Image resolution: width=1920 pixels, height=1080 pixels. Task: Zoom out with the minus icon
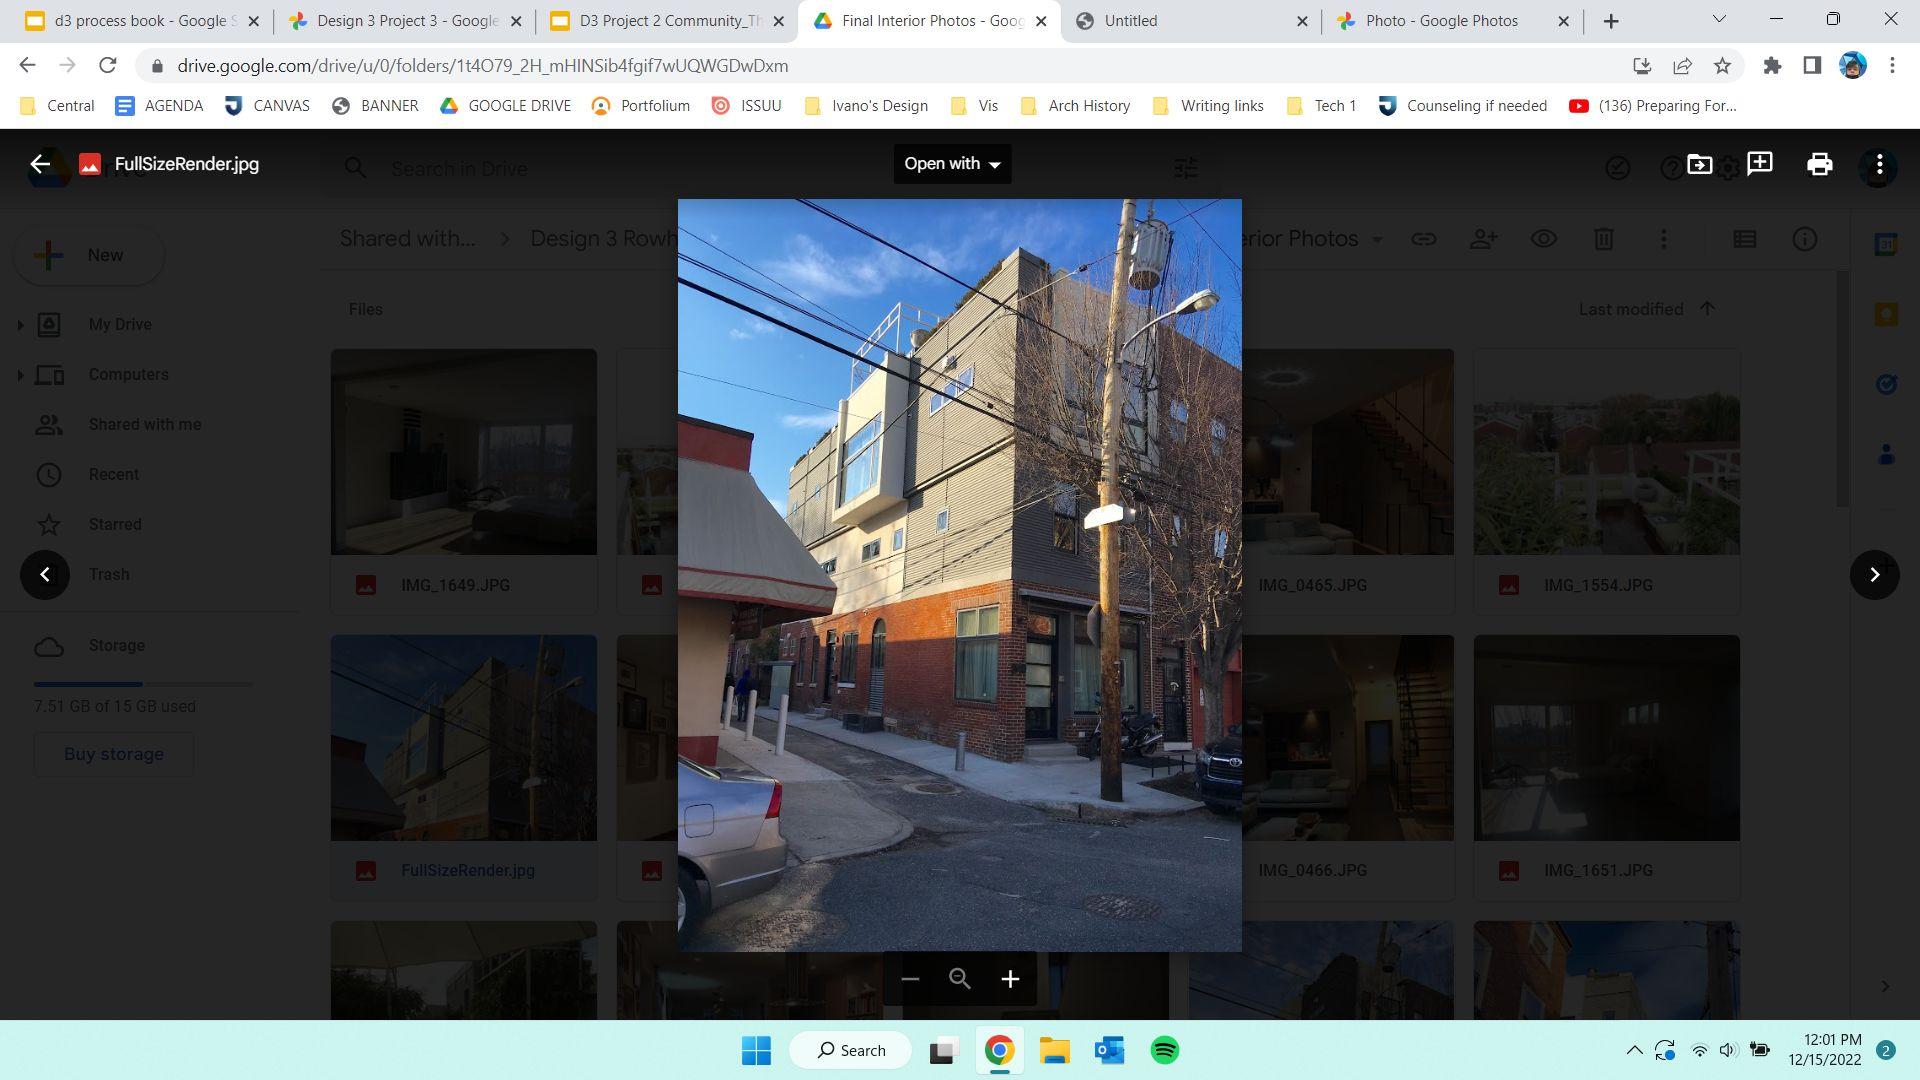[x=909, y=979]
